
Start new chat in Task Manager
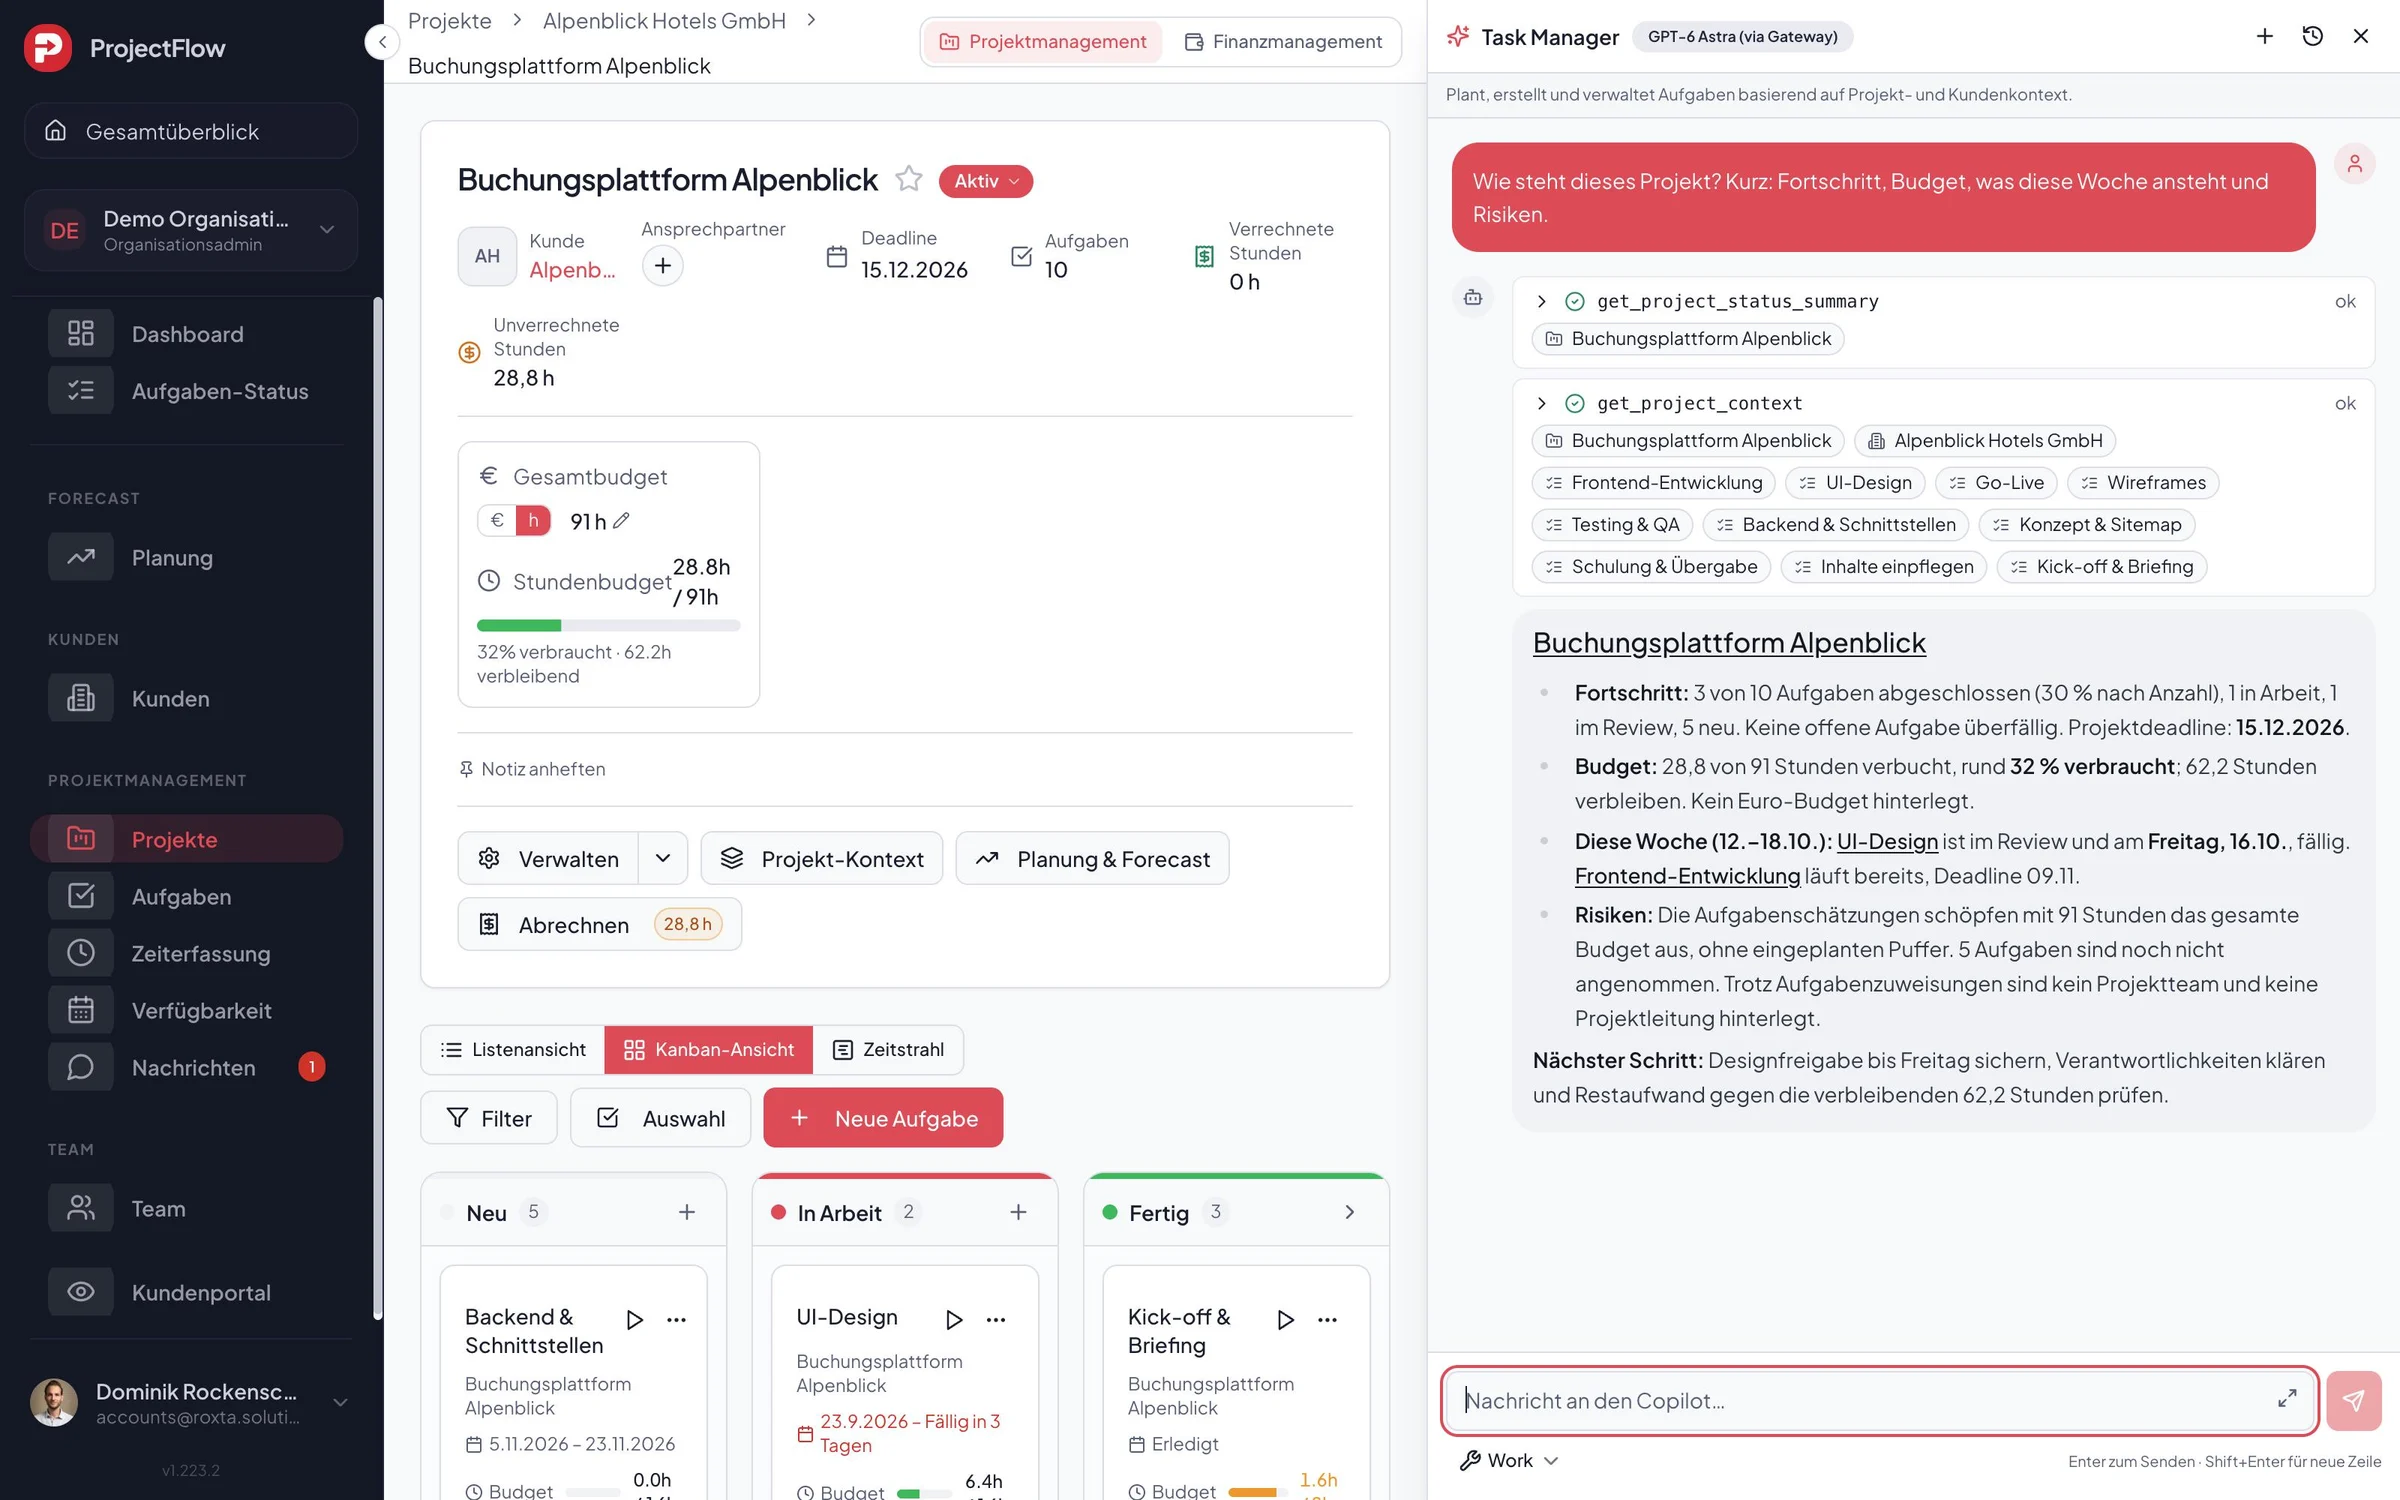coord(2265,36)
